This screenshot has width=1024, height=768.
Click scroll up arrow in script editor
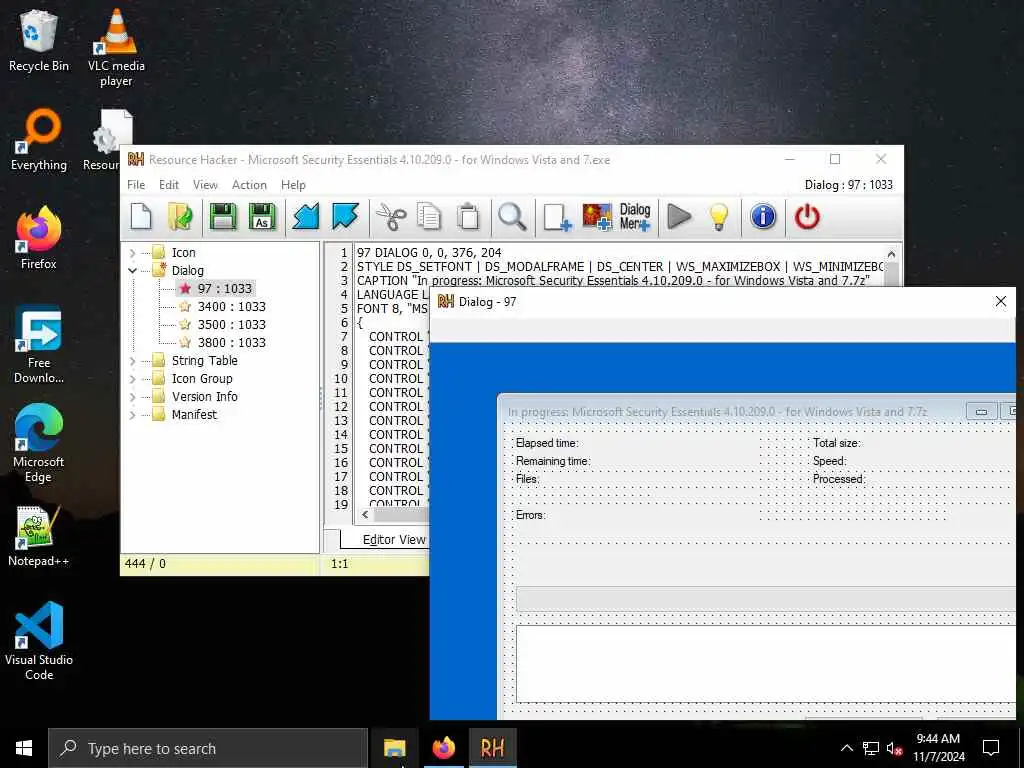pyautogui.click(x=891, y=254)
